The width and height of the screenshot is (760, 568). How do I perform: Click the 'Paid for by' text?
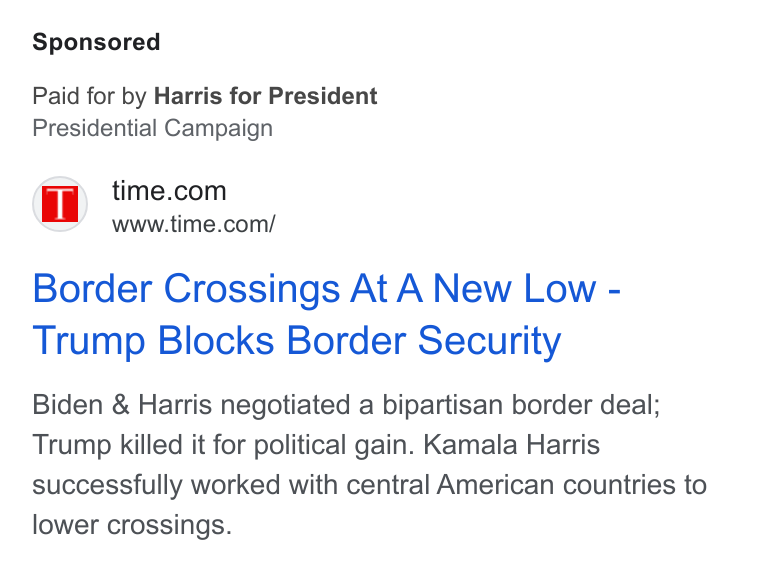[x=89, y=96]
